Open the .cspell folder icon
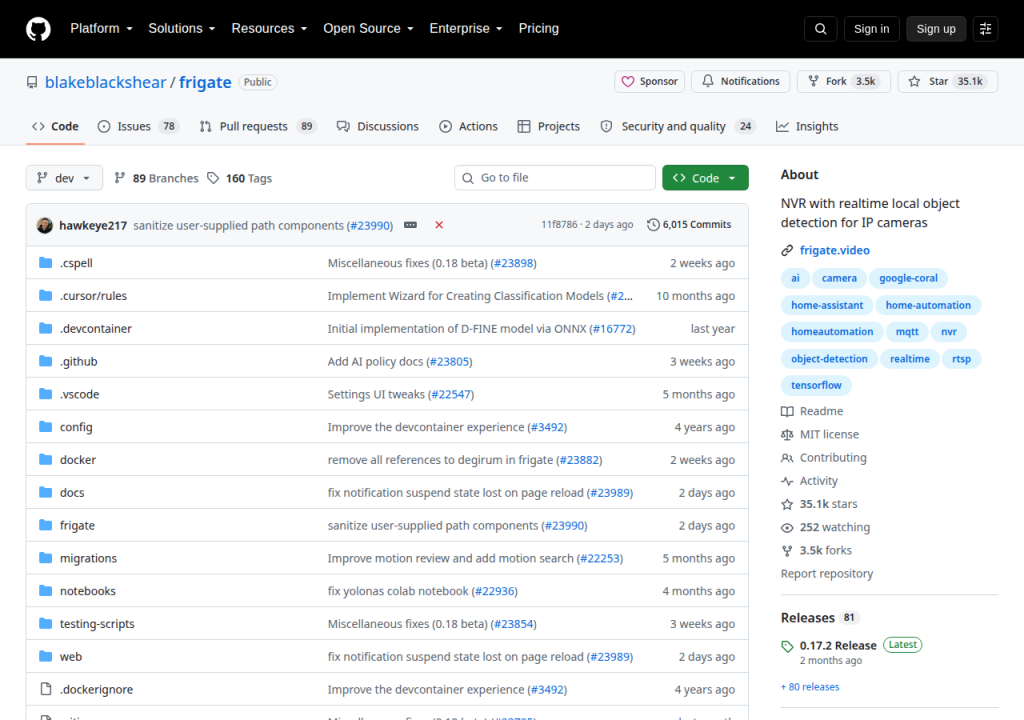 pos(45,263)
